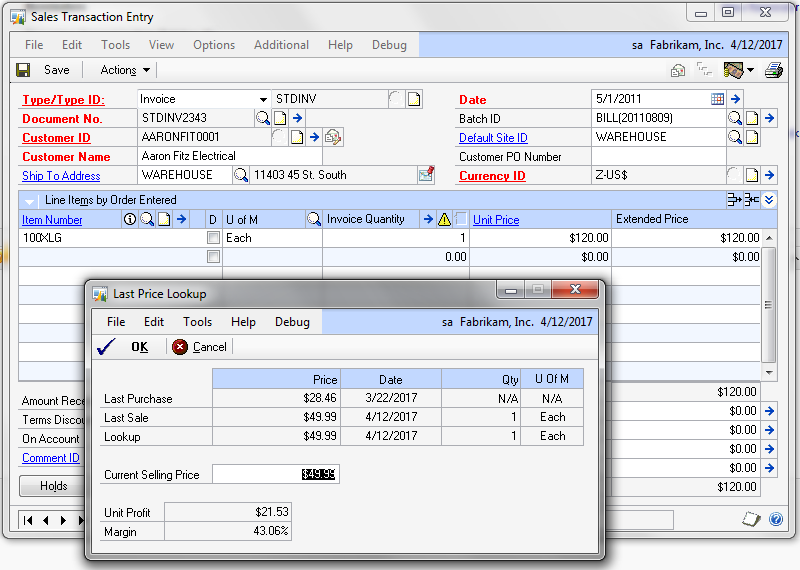
Task: Open dropdown arrow beside money icon
Action: click(x=751, y=70)
